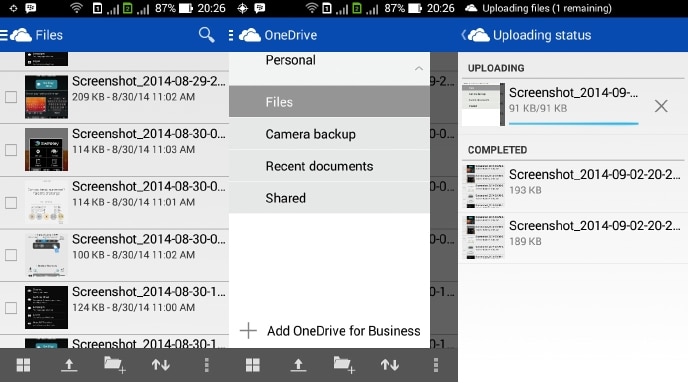The image size is (688, 383).
Task: Tap the OneDrive cloud logo next to Files
Action: coord(21,35)
